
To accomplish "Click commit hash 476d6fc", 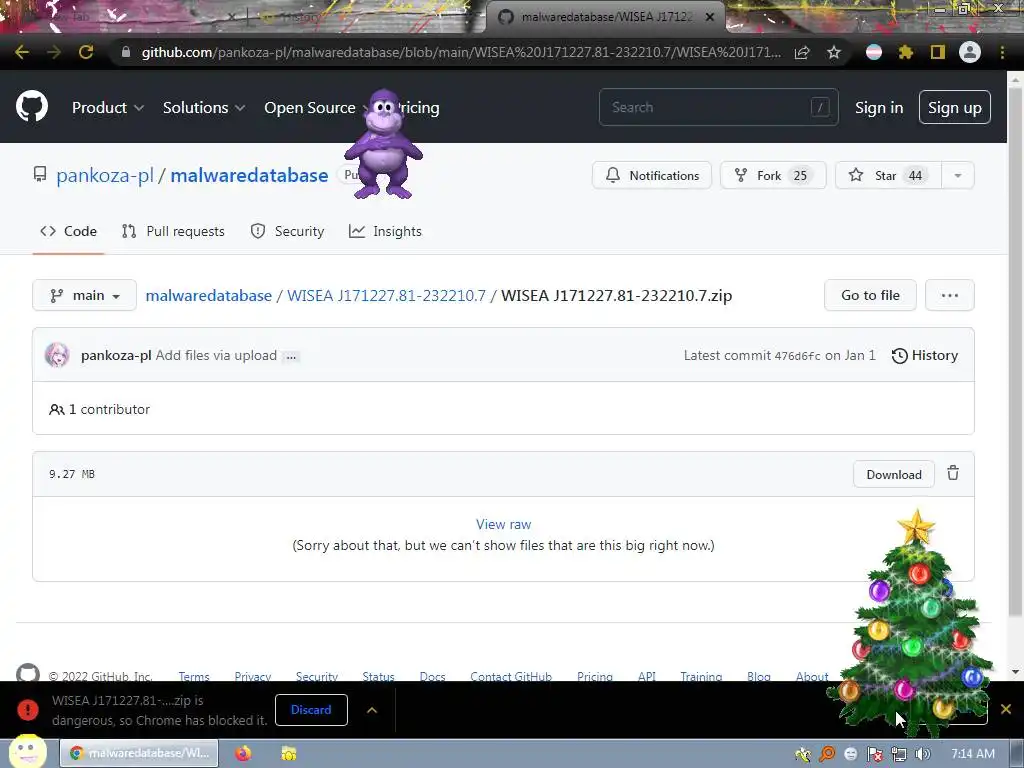I will point(797,357).
